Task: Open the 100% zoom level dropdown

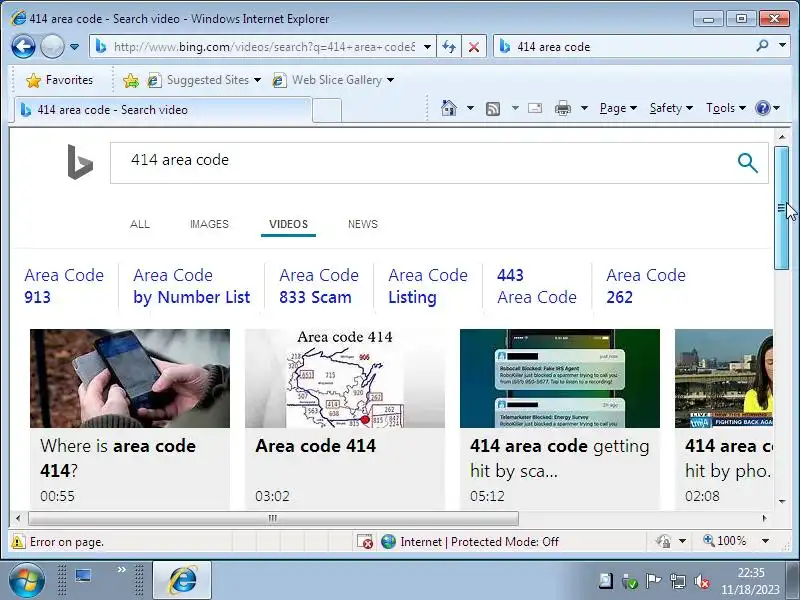Action: (765, 541)
